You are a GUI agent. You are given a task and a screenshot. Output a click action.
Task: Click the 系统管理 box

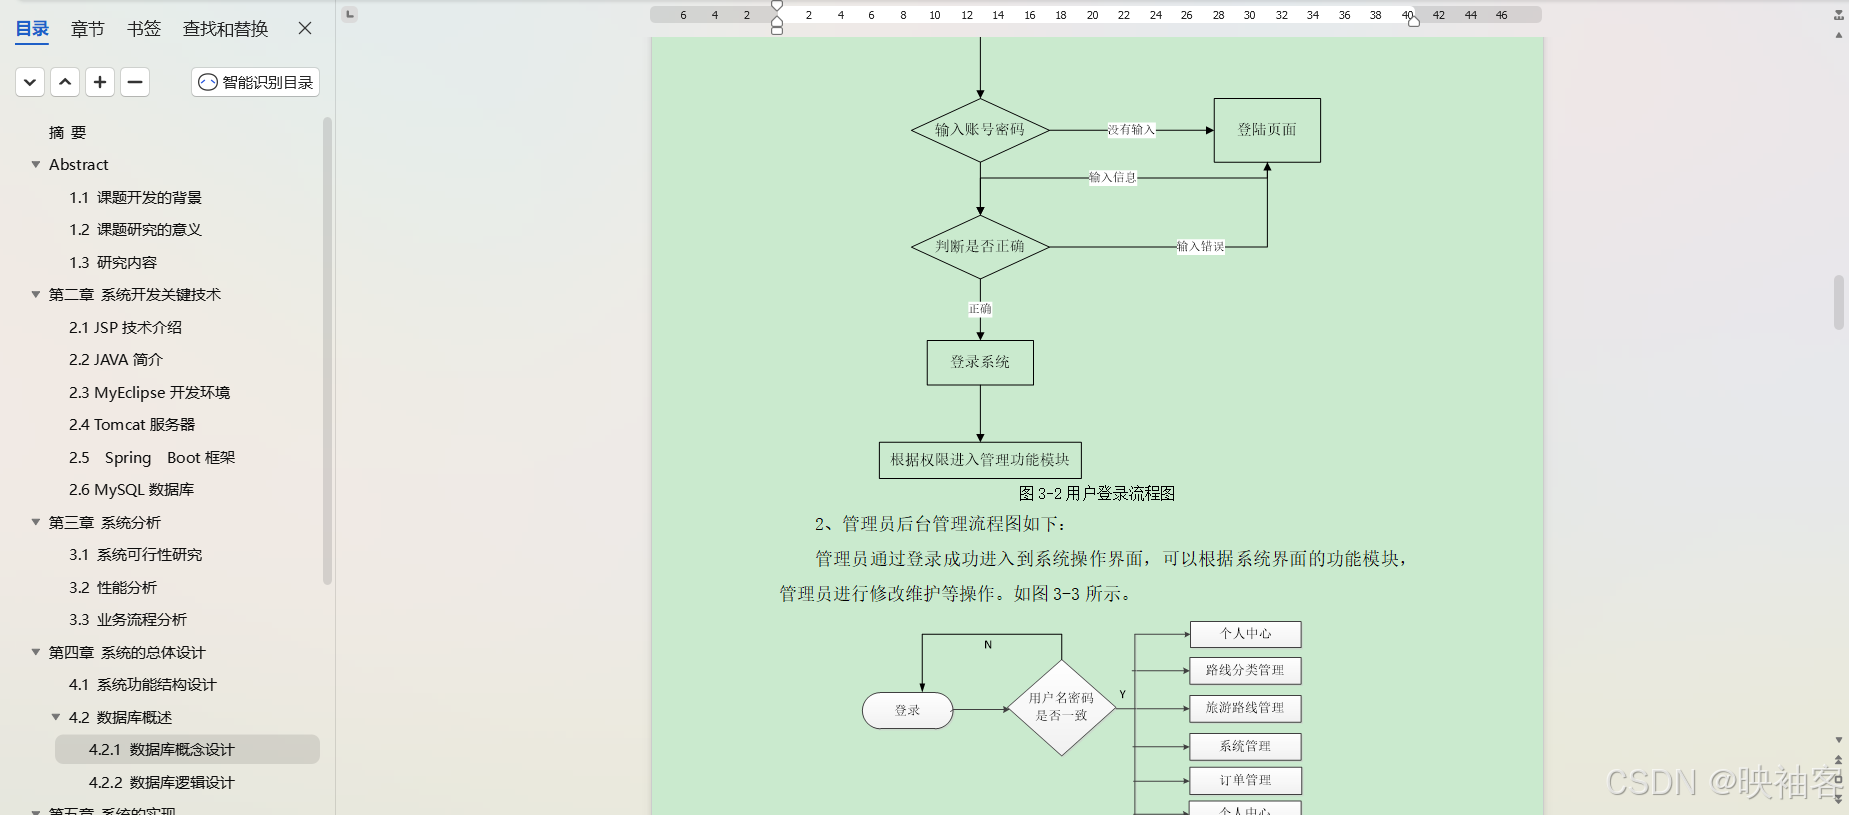click(x=1245, y=746)
